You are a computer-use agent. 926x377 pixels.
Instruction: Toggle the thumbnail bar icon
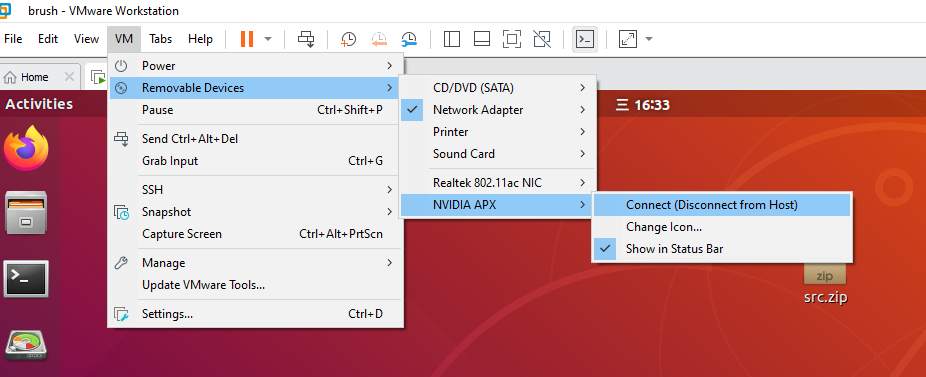point(482,39)
